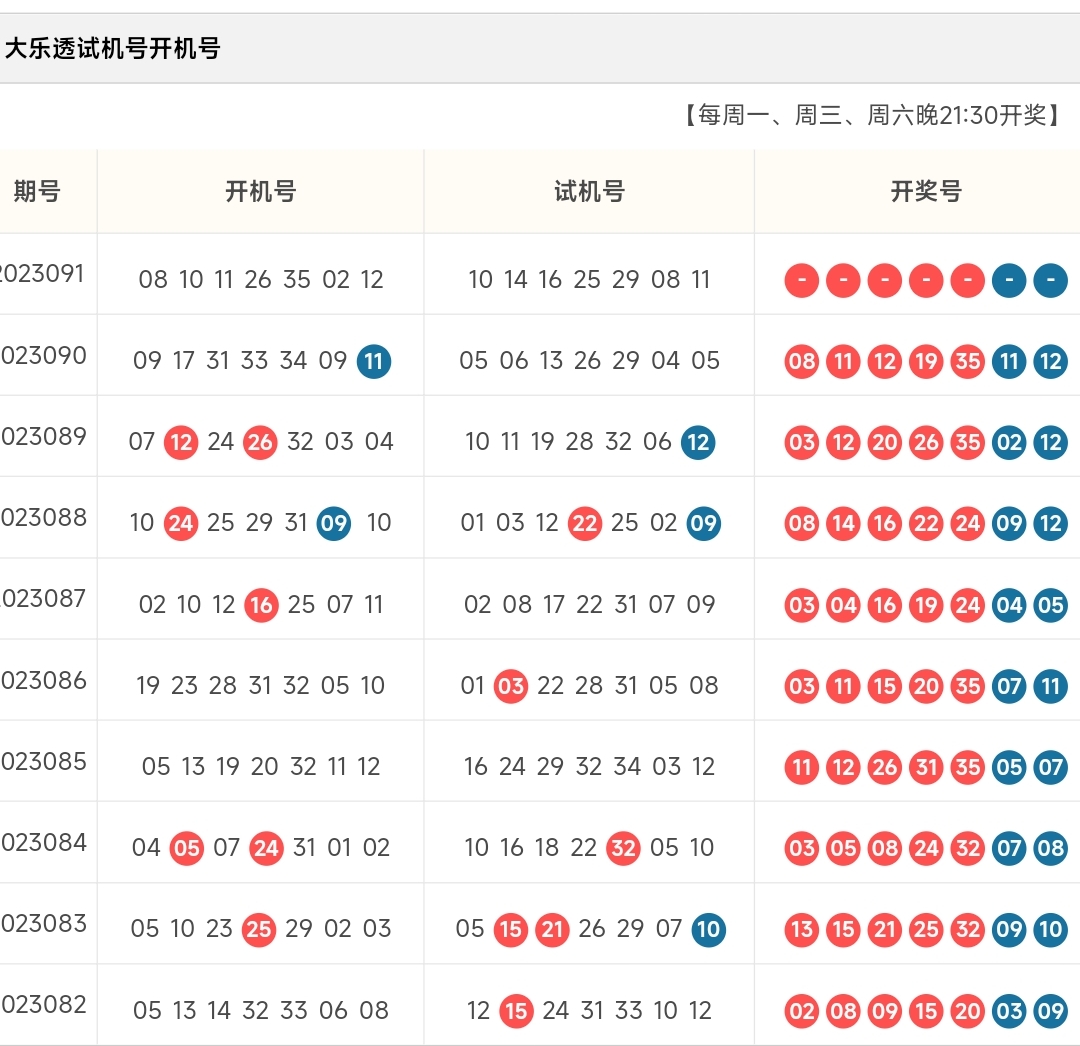1080x1046 pixels.
Task: Click red ball 15 in 2023083 试机号
Action: [x=511, y=930]
